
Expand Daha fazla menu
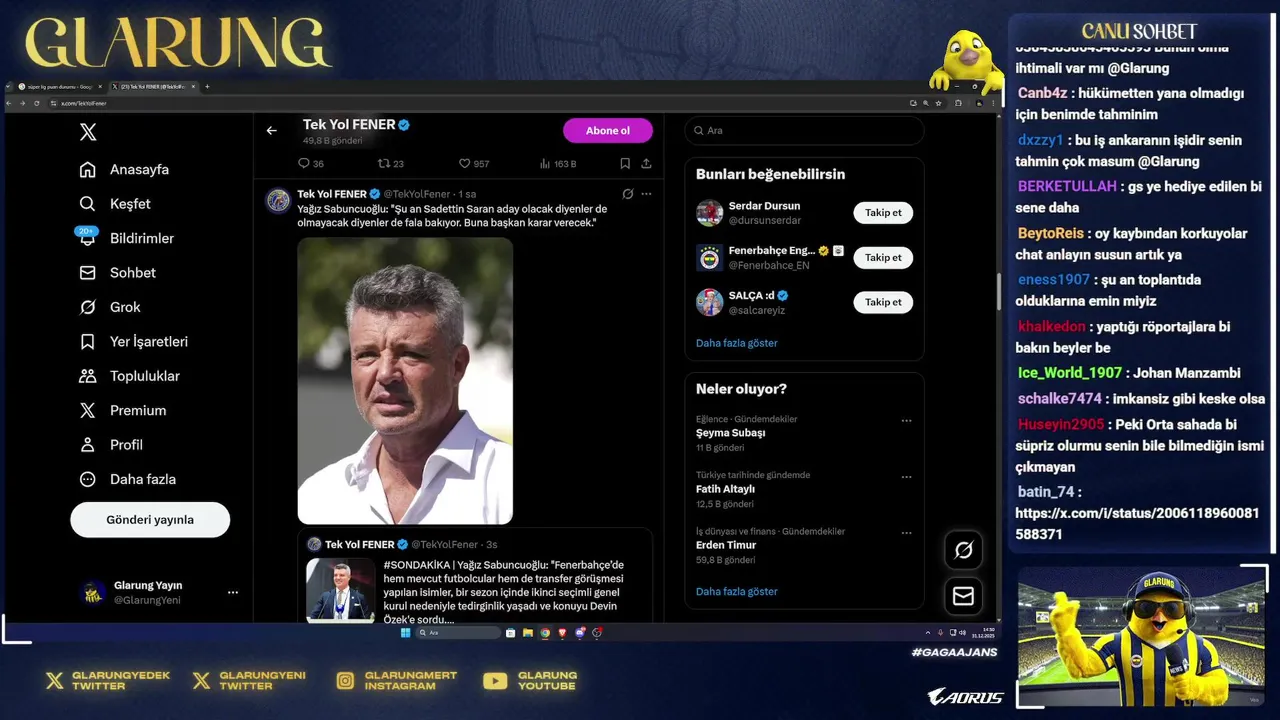[128, 479]
